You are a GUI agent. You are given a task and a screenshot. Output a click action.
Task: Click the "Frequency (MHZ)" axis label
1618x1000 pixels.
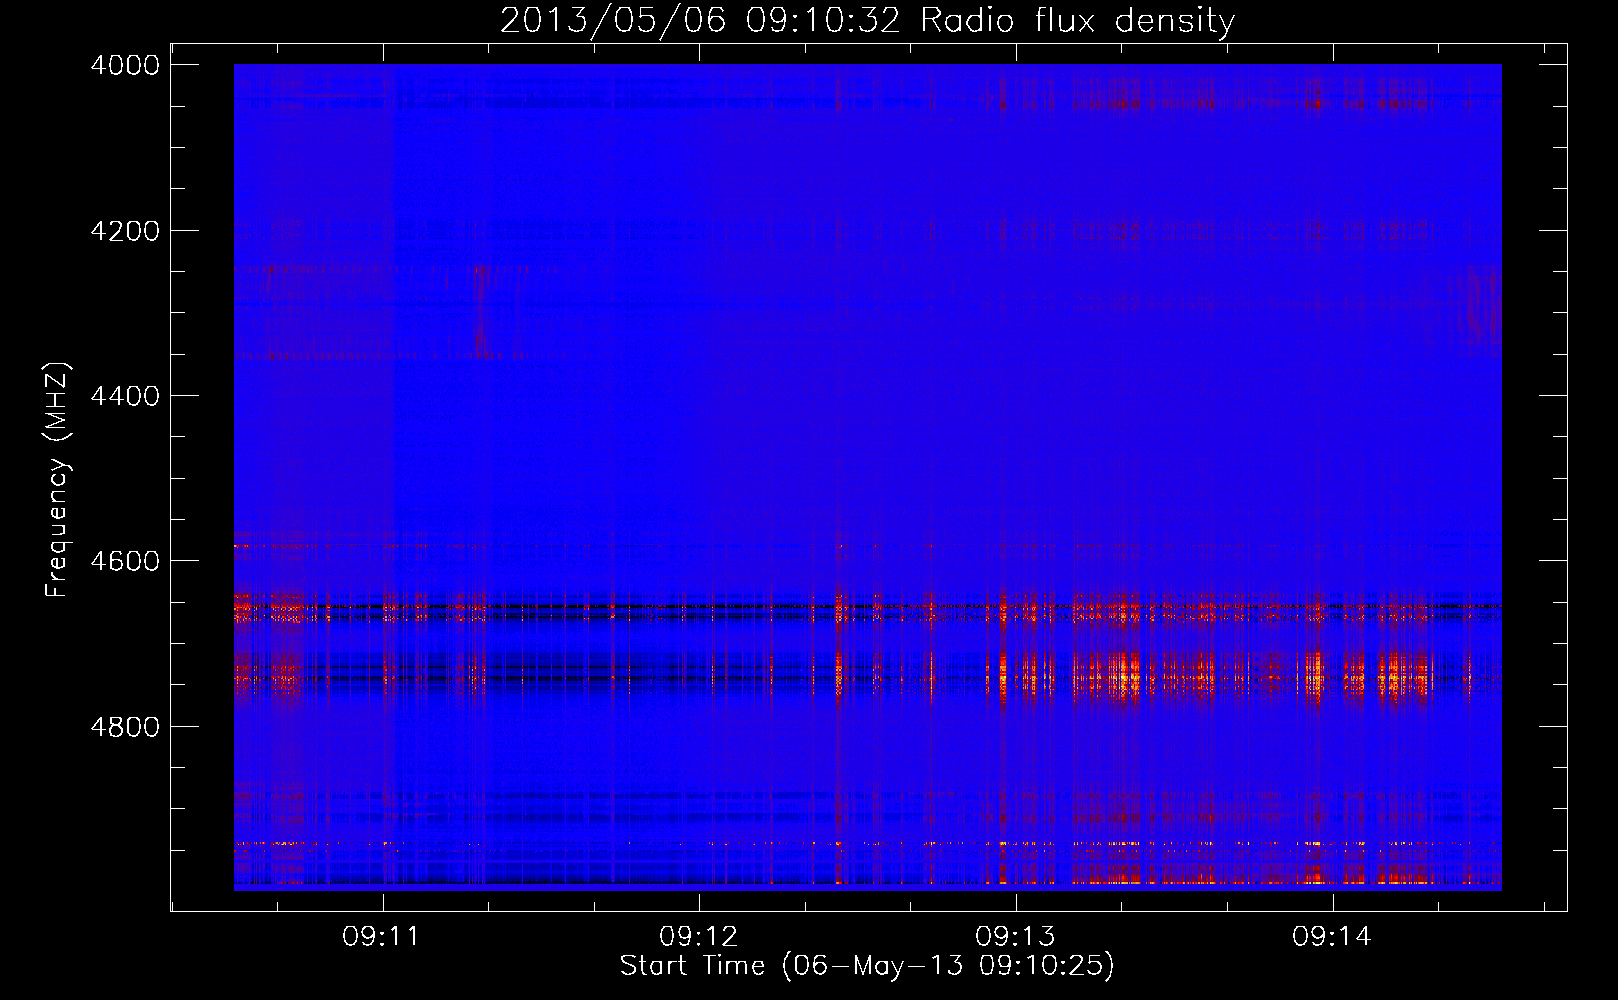click(x=58, y=480)
